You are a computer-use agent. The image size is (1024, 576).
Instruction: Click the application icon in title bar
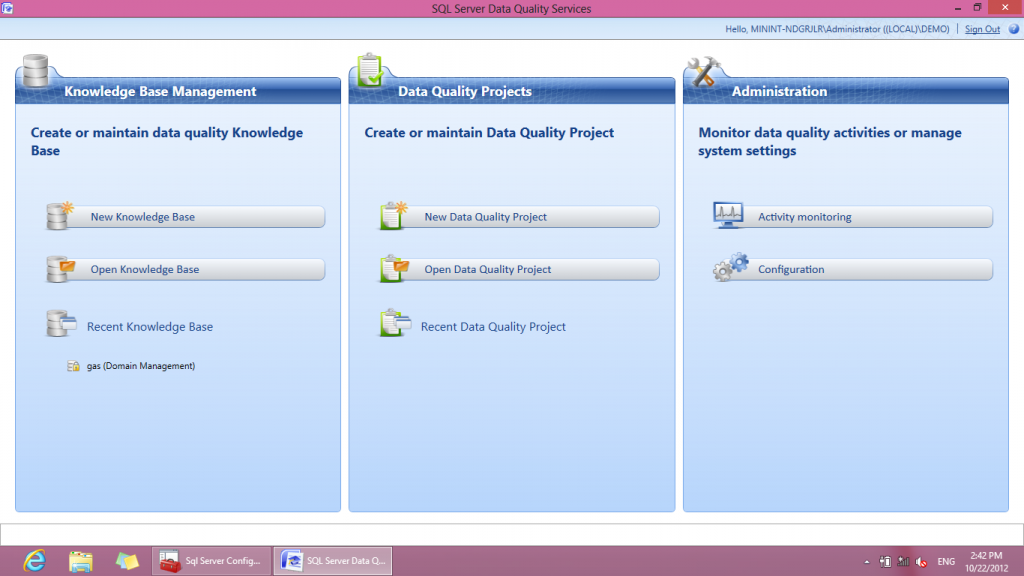[7, 8]
